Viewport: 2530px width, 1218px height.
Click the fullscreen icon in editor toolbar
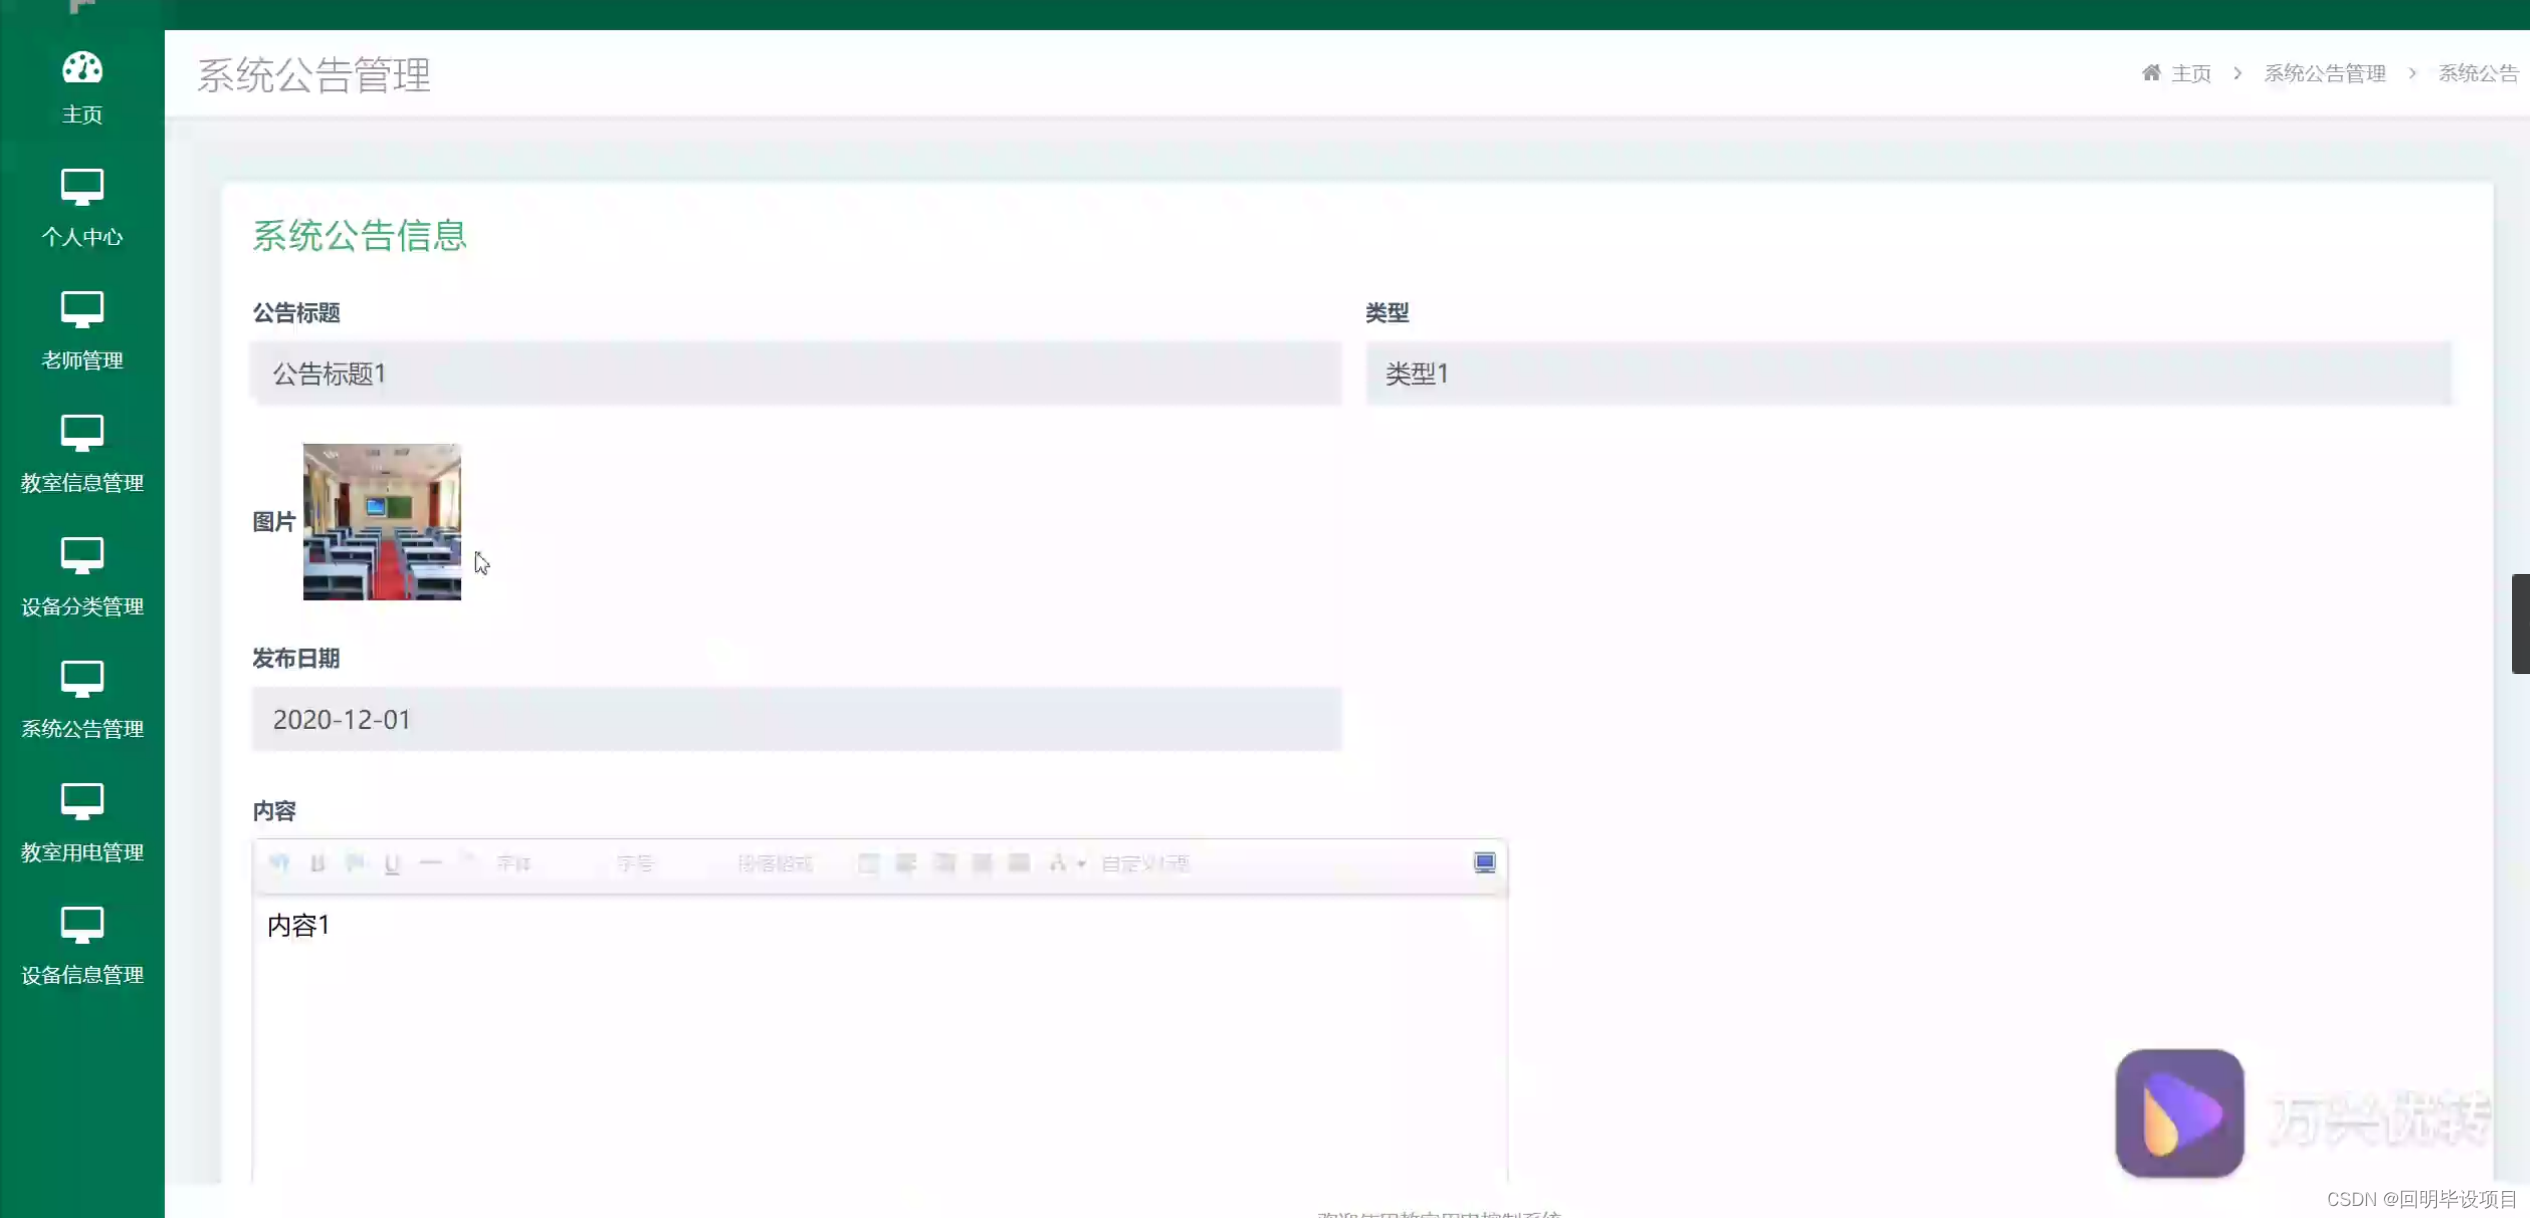click(x=1484, y=862)
